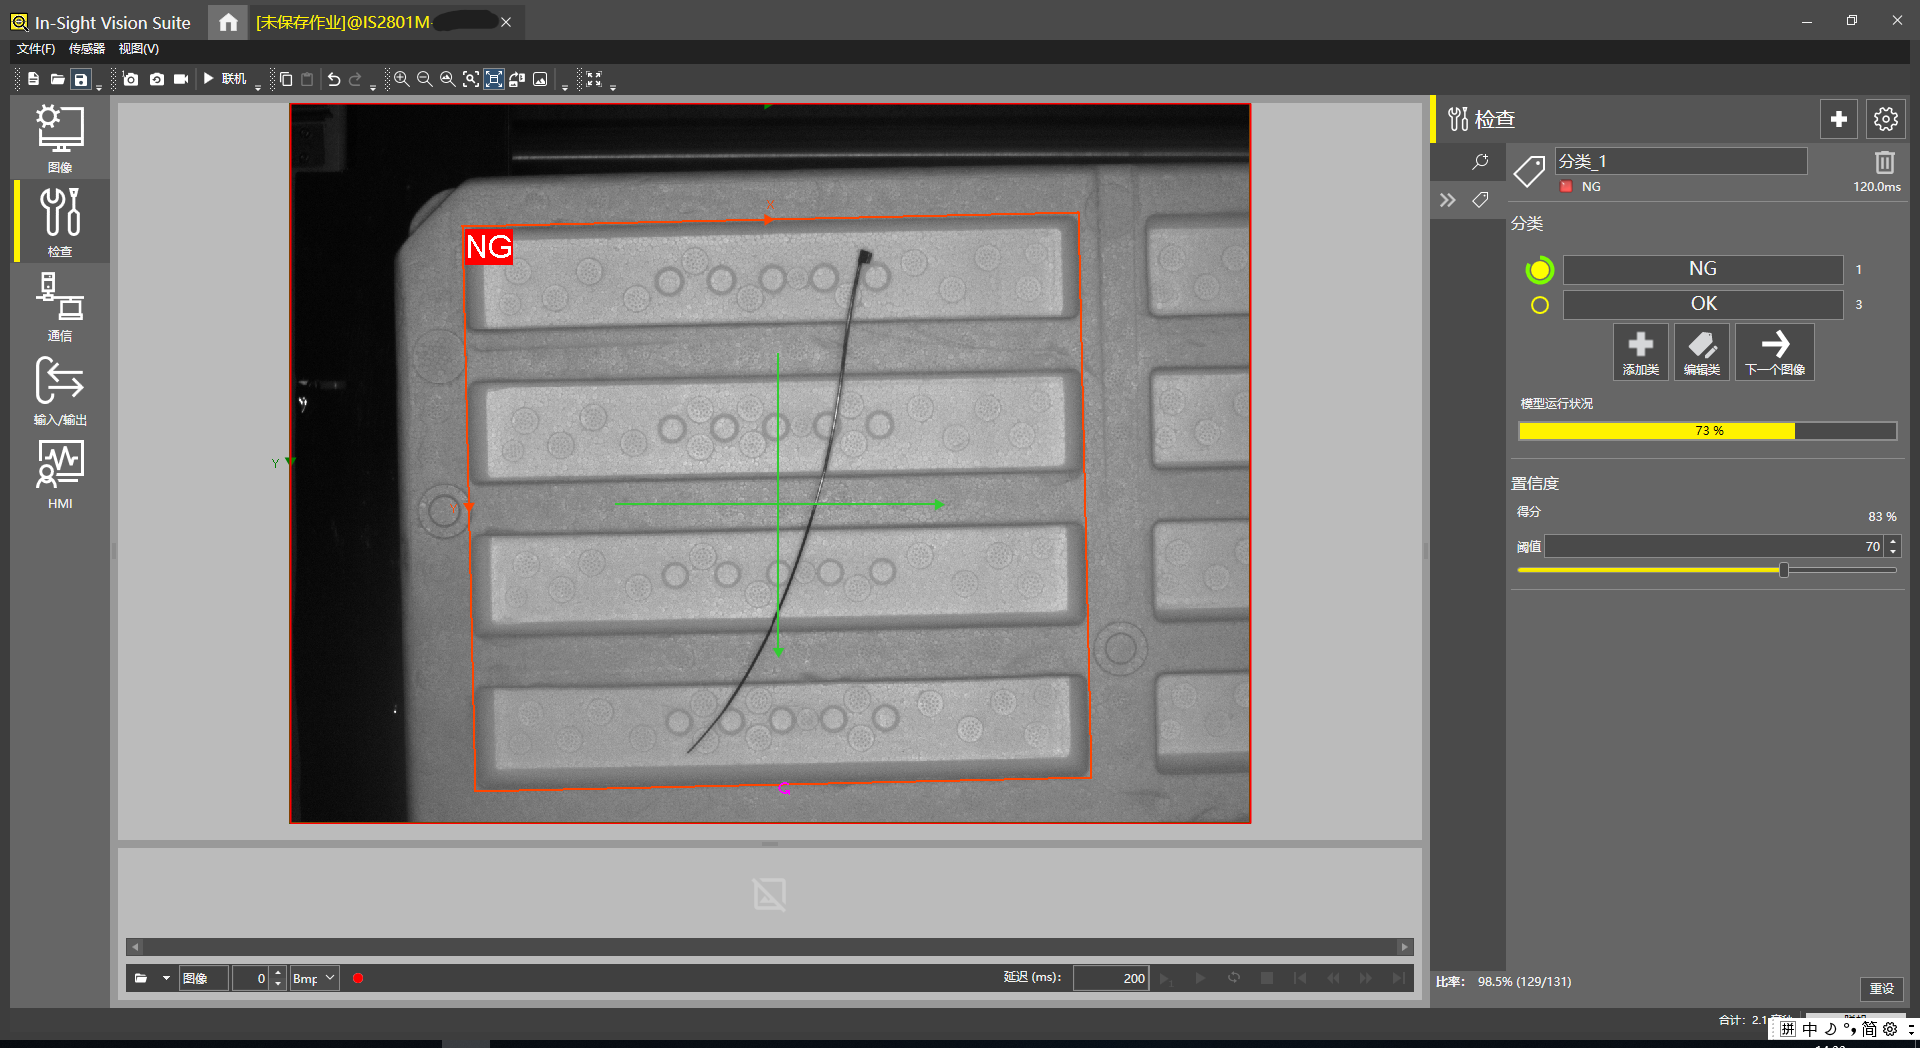
Task: Edit the 分类_1 tool name field
Action: pos(1680,161)
